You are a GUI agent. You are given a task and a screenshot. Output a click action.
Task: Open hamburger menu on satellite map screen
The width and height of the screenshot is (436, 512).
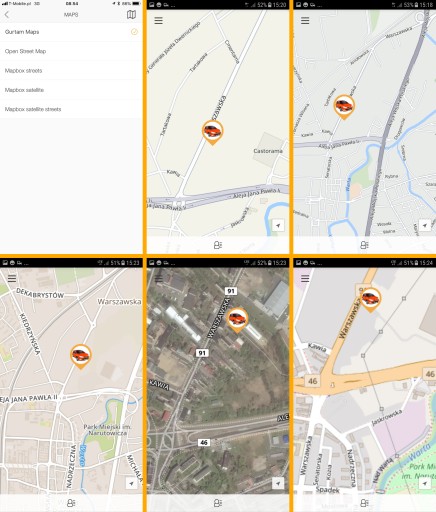(158, 278)
